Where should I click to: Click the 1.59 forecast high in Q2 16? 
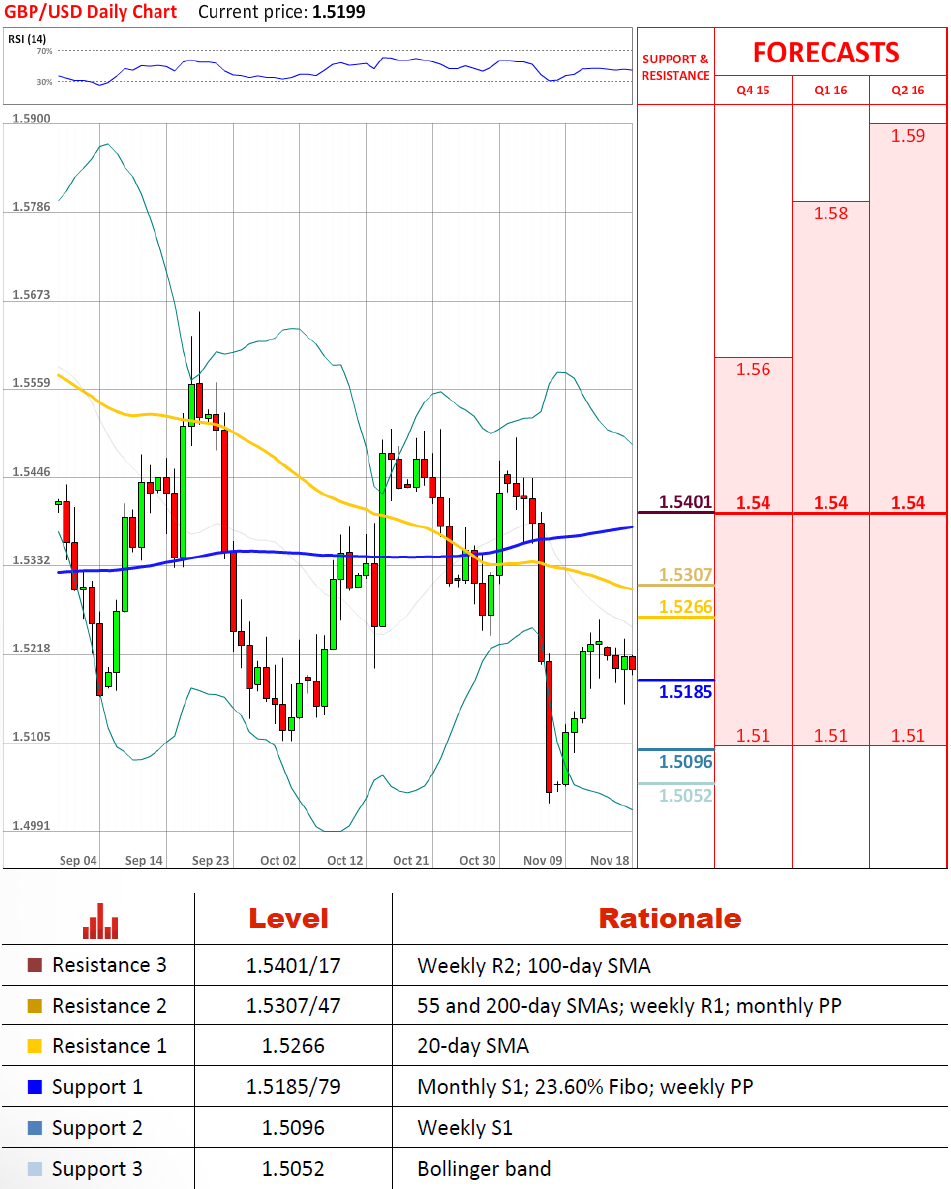point(908,136)
